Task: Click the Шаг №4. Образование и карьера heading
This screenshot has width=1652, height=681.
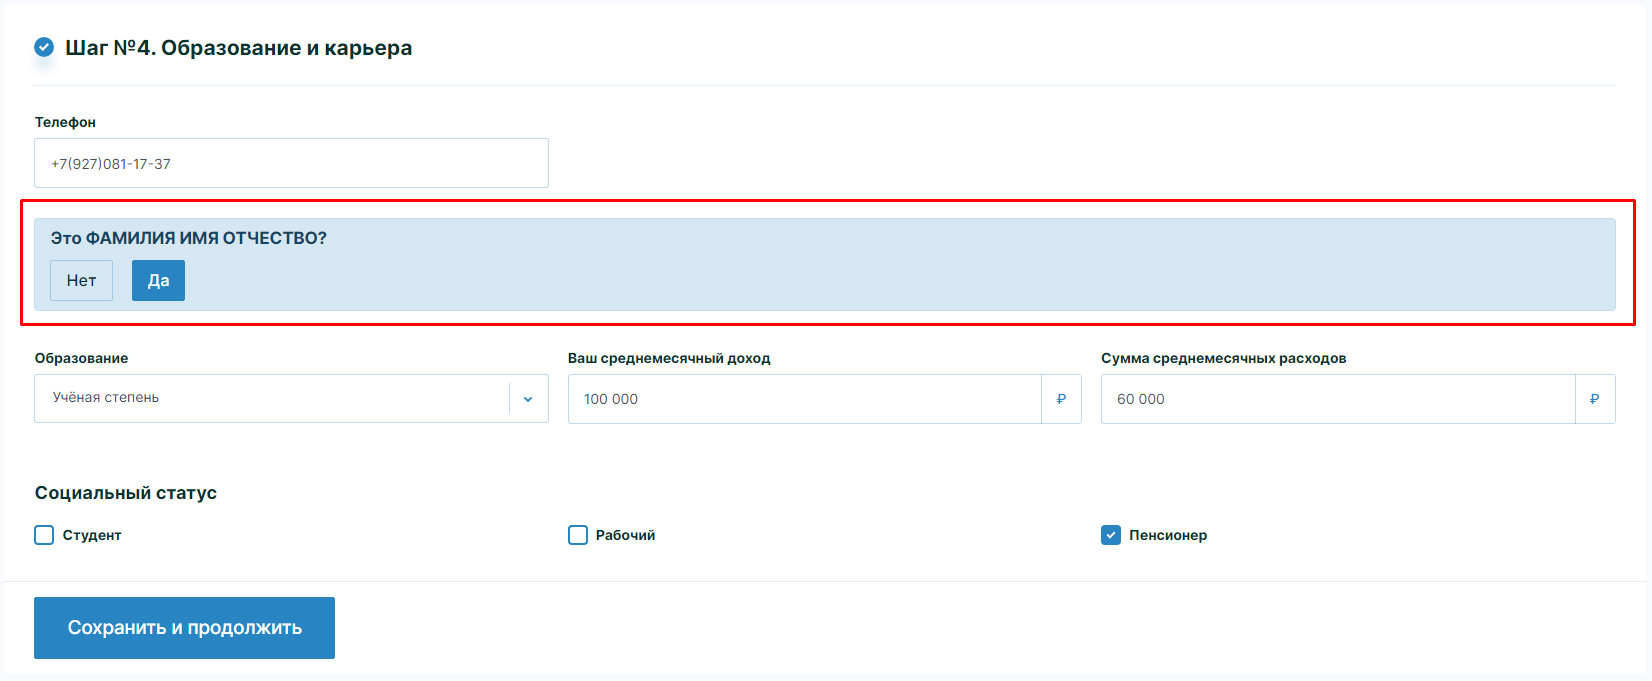Action: click(238, 48)
